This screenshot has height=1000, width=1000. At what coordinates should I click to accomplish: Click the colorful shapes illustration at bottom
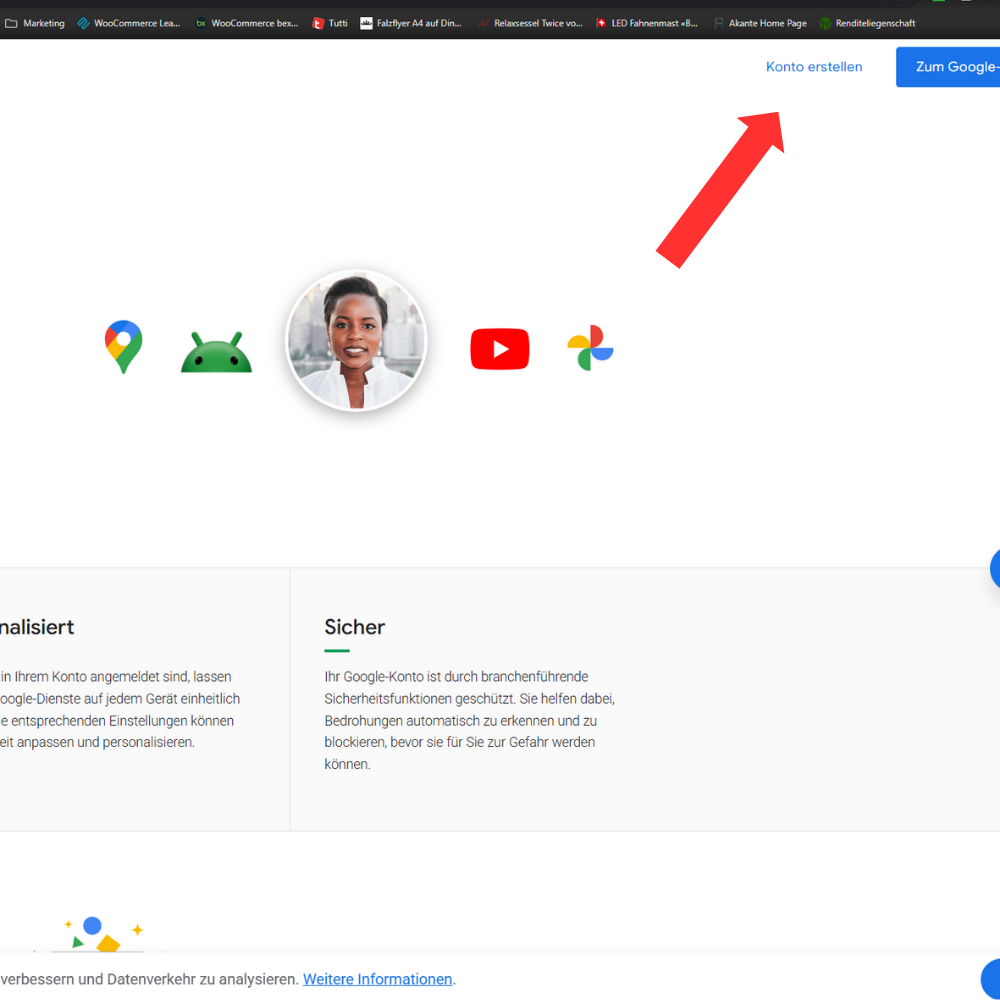100,935
